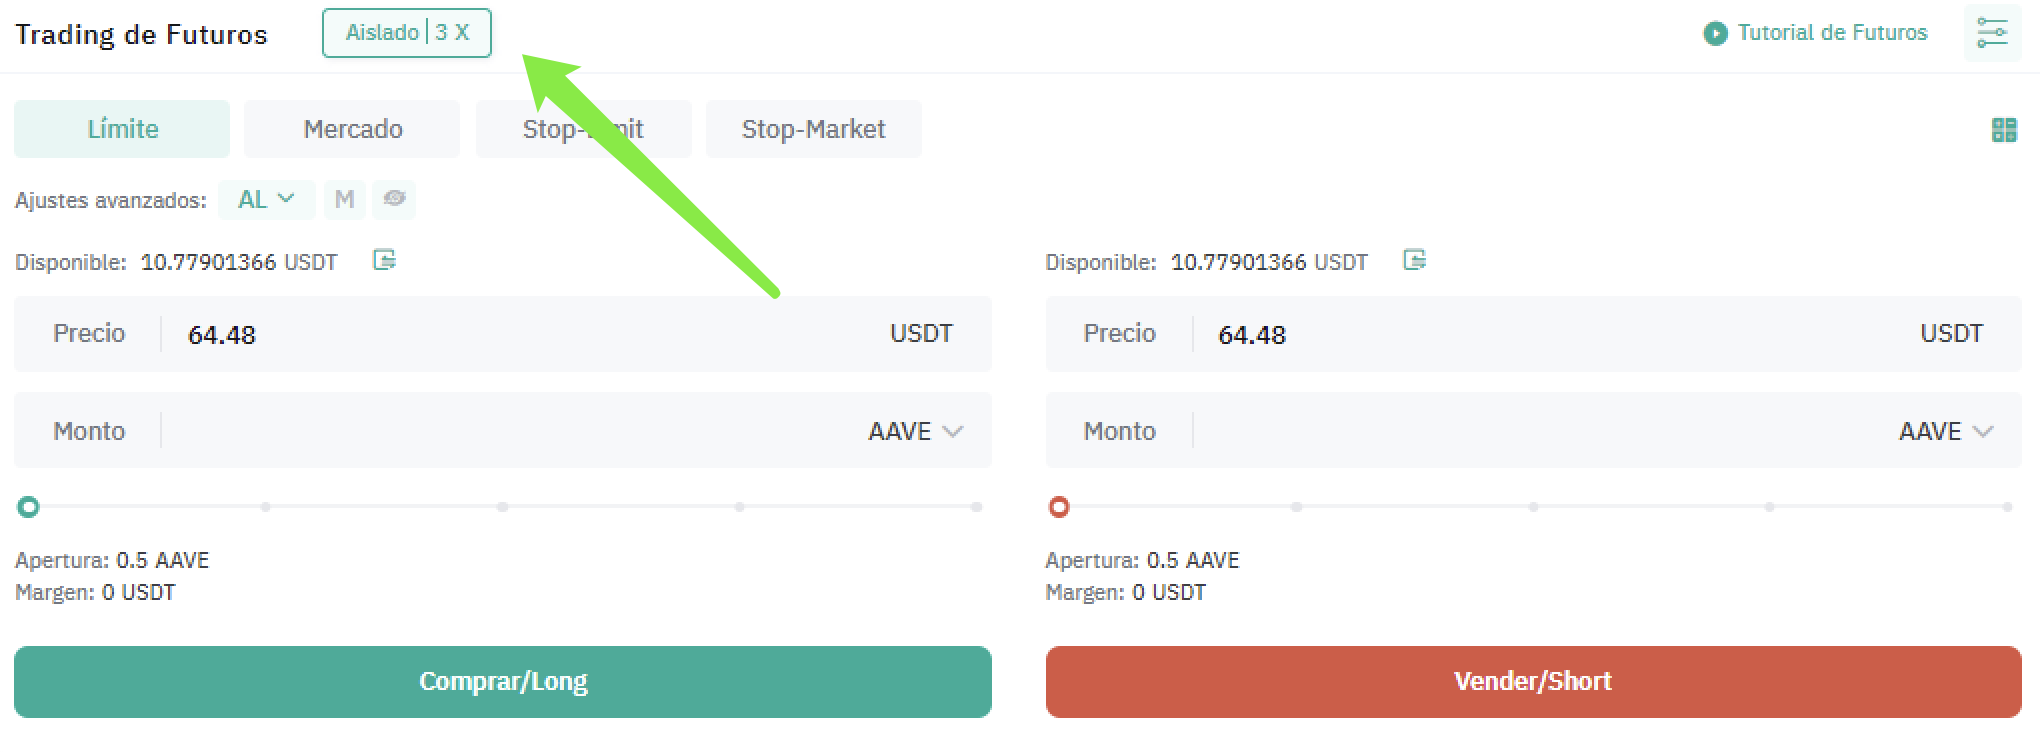Image resolution: width=2040 pixels, height=752 pixels.
Task: Open AAVE unit dropdown on sell side
Action: [1945, 431]
